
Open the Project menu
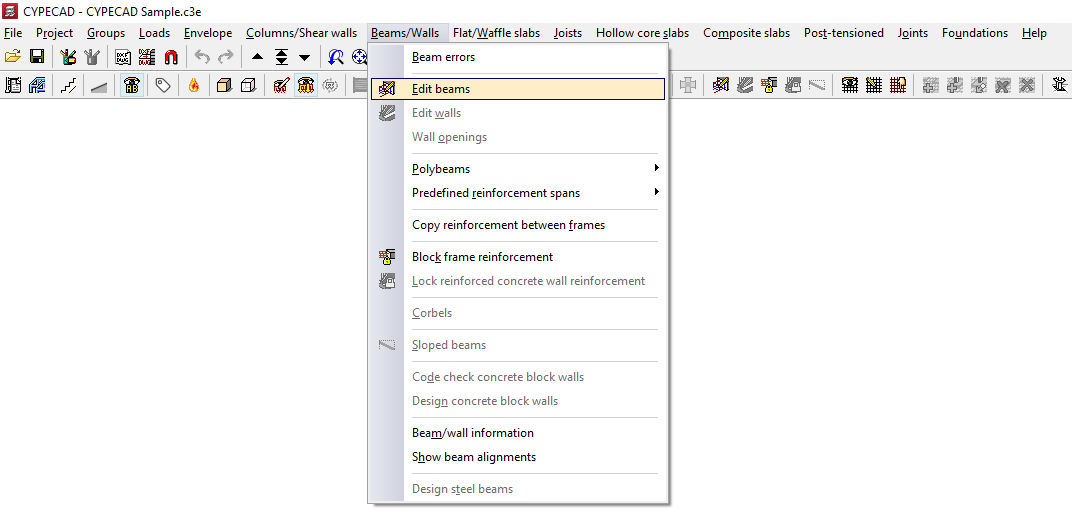coord(55,33)
